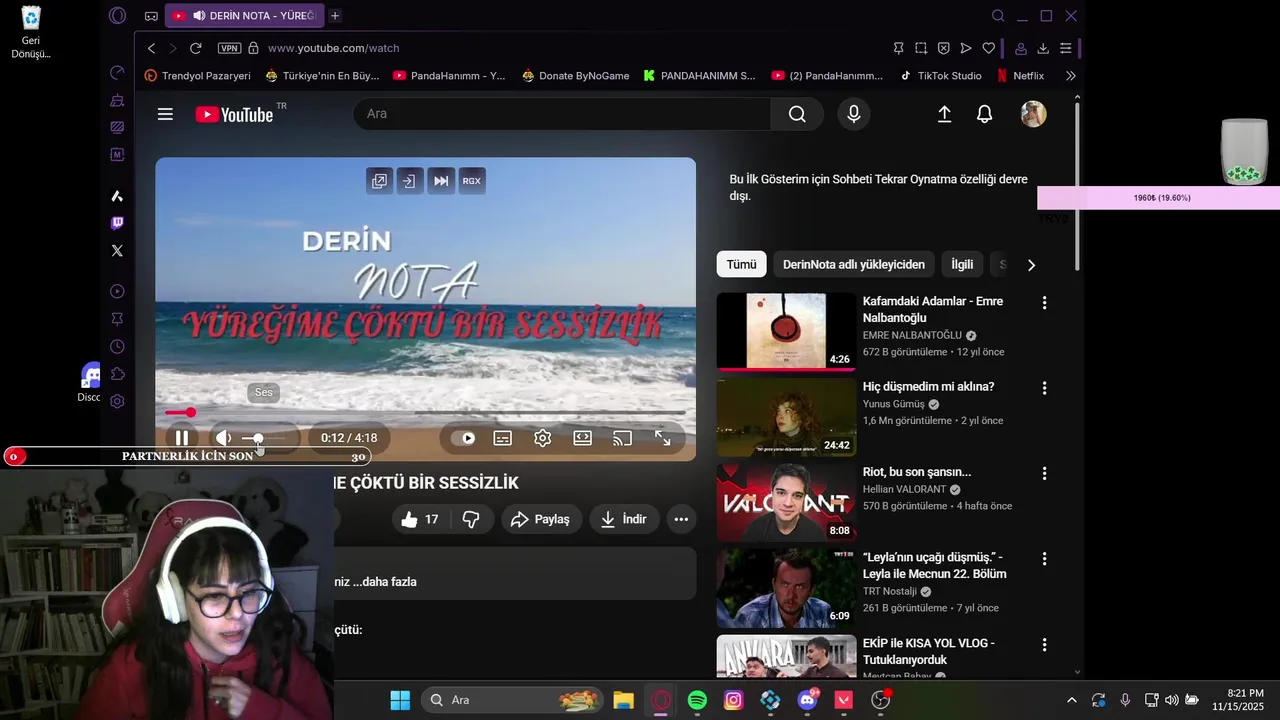1280x720 pixels.
Task: Open Opera easy setup sliders icon
Action: pos(1066,48)
